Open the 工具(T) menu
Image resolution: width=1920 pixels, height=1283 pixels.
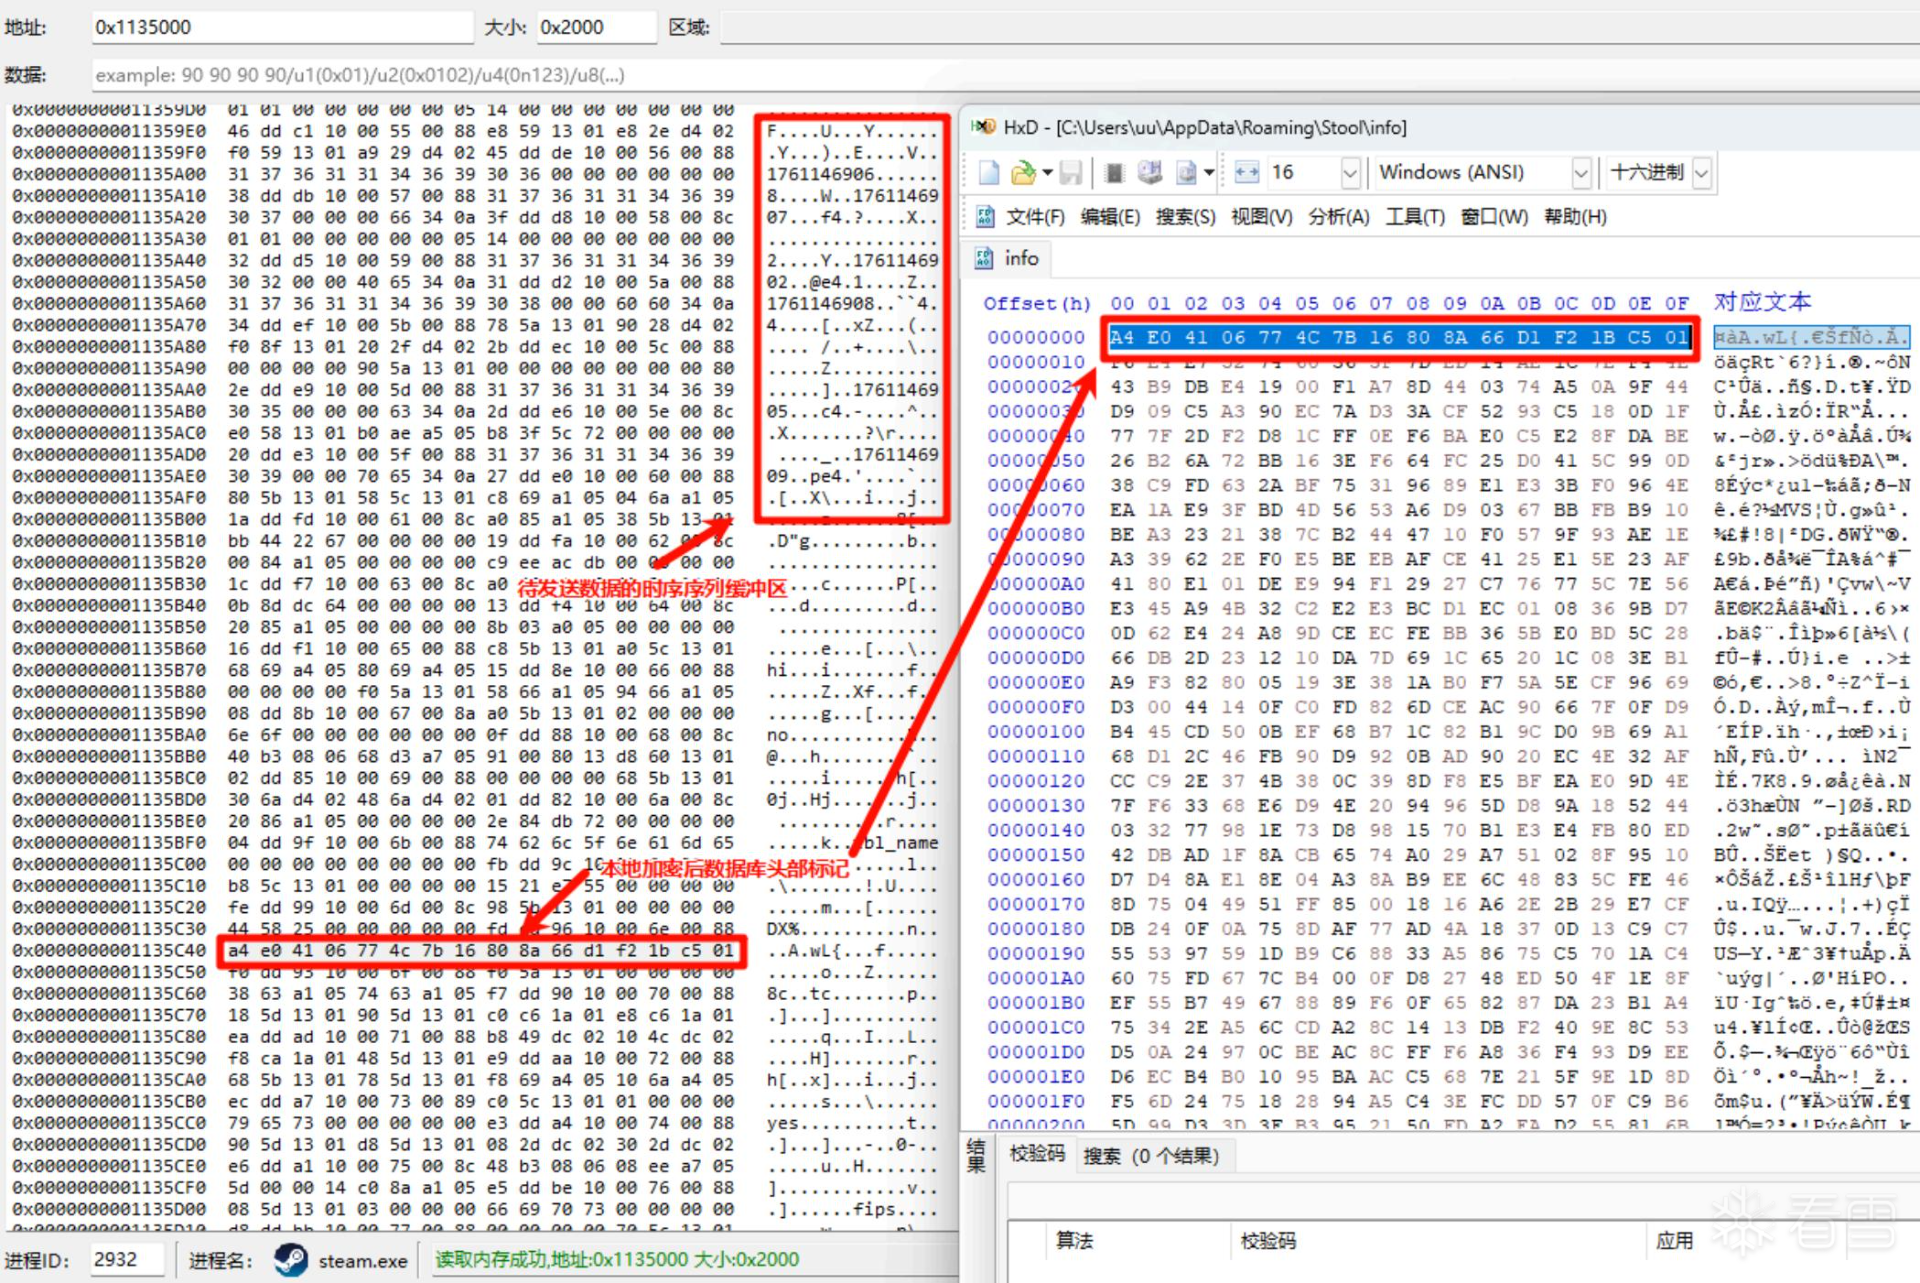[x=1414, y=217]
